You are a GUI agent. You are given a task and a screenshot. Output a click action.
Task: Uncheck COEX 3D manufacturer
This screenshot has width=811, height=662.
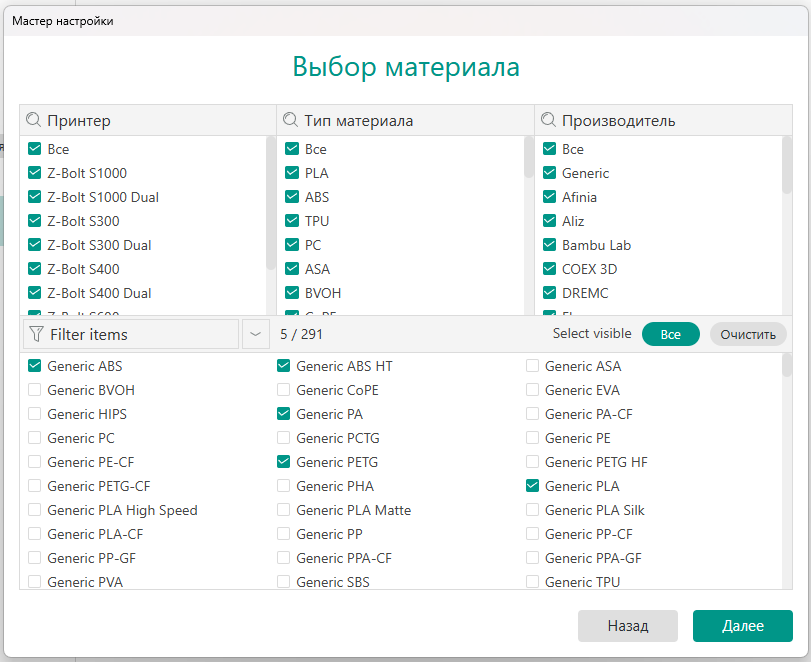click(x=549, y=269)
